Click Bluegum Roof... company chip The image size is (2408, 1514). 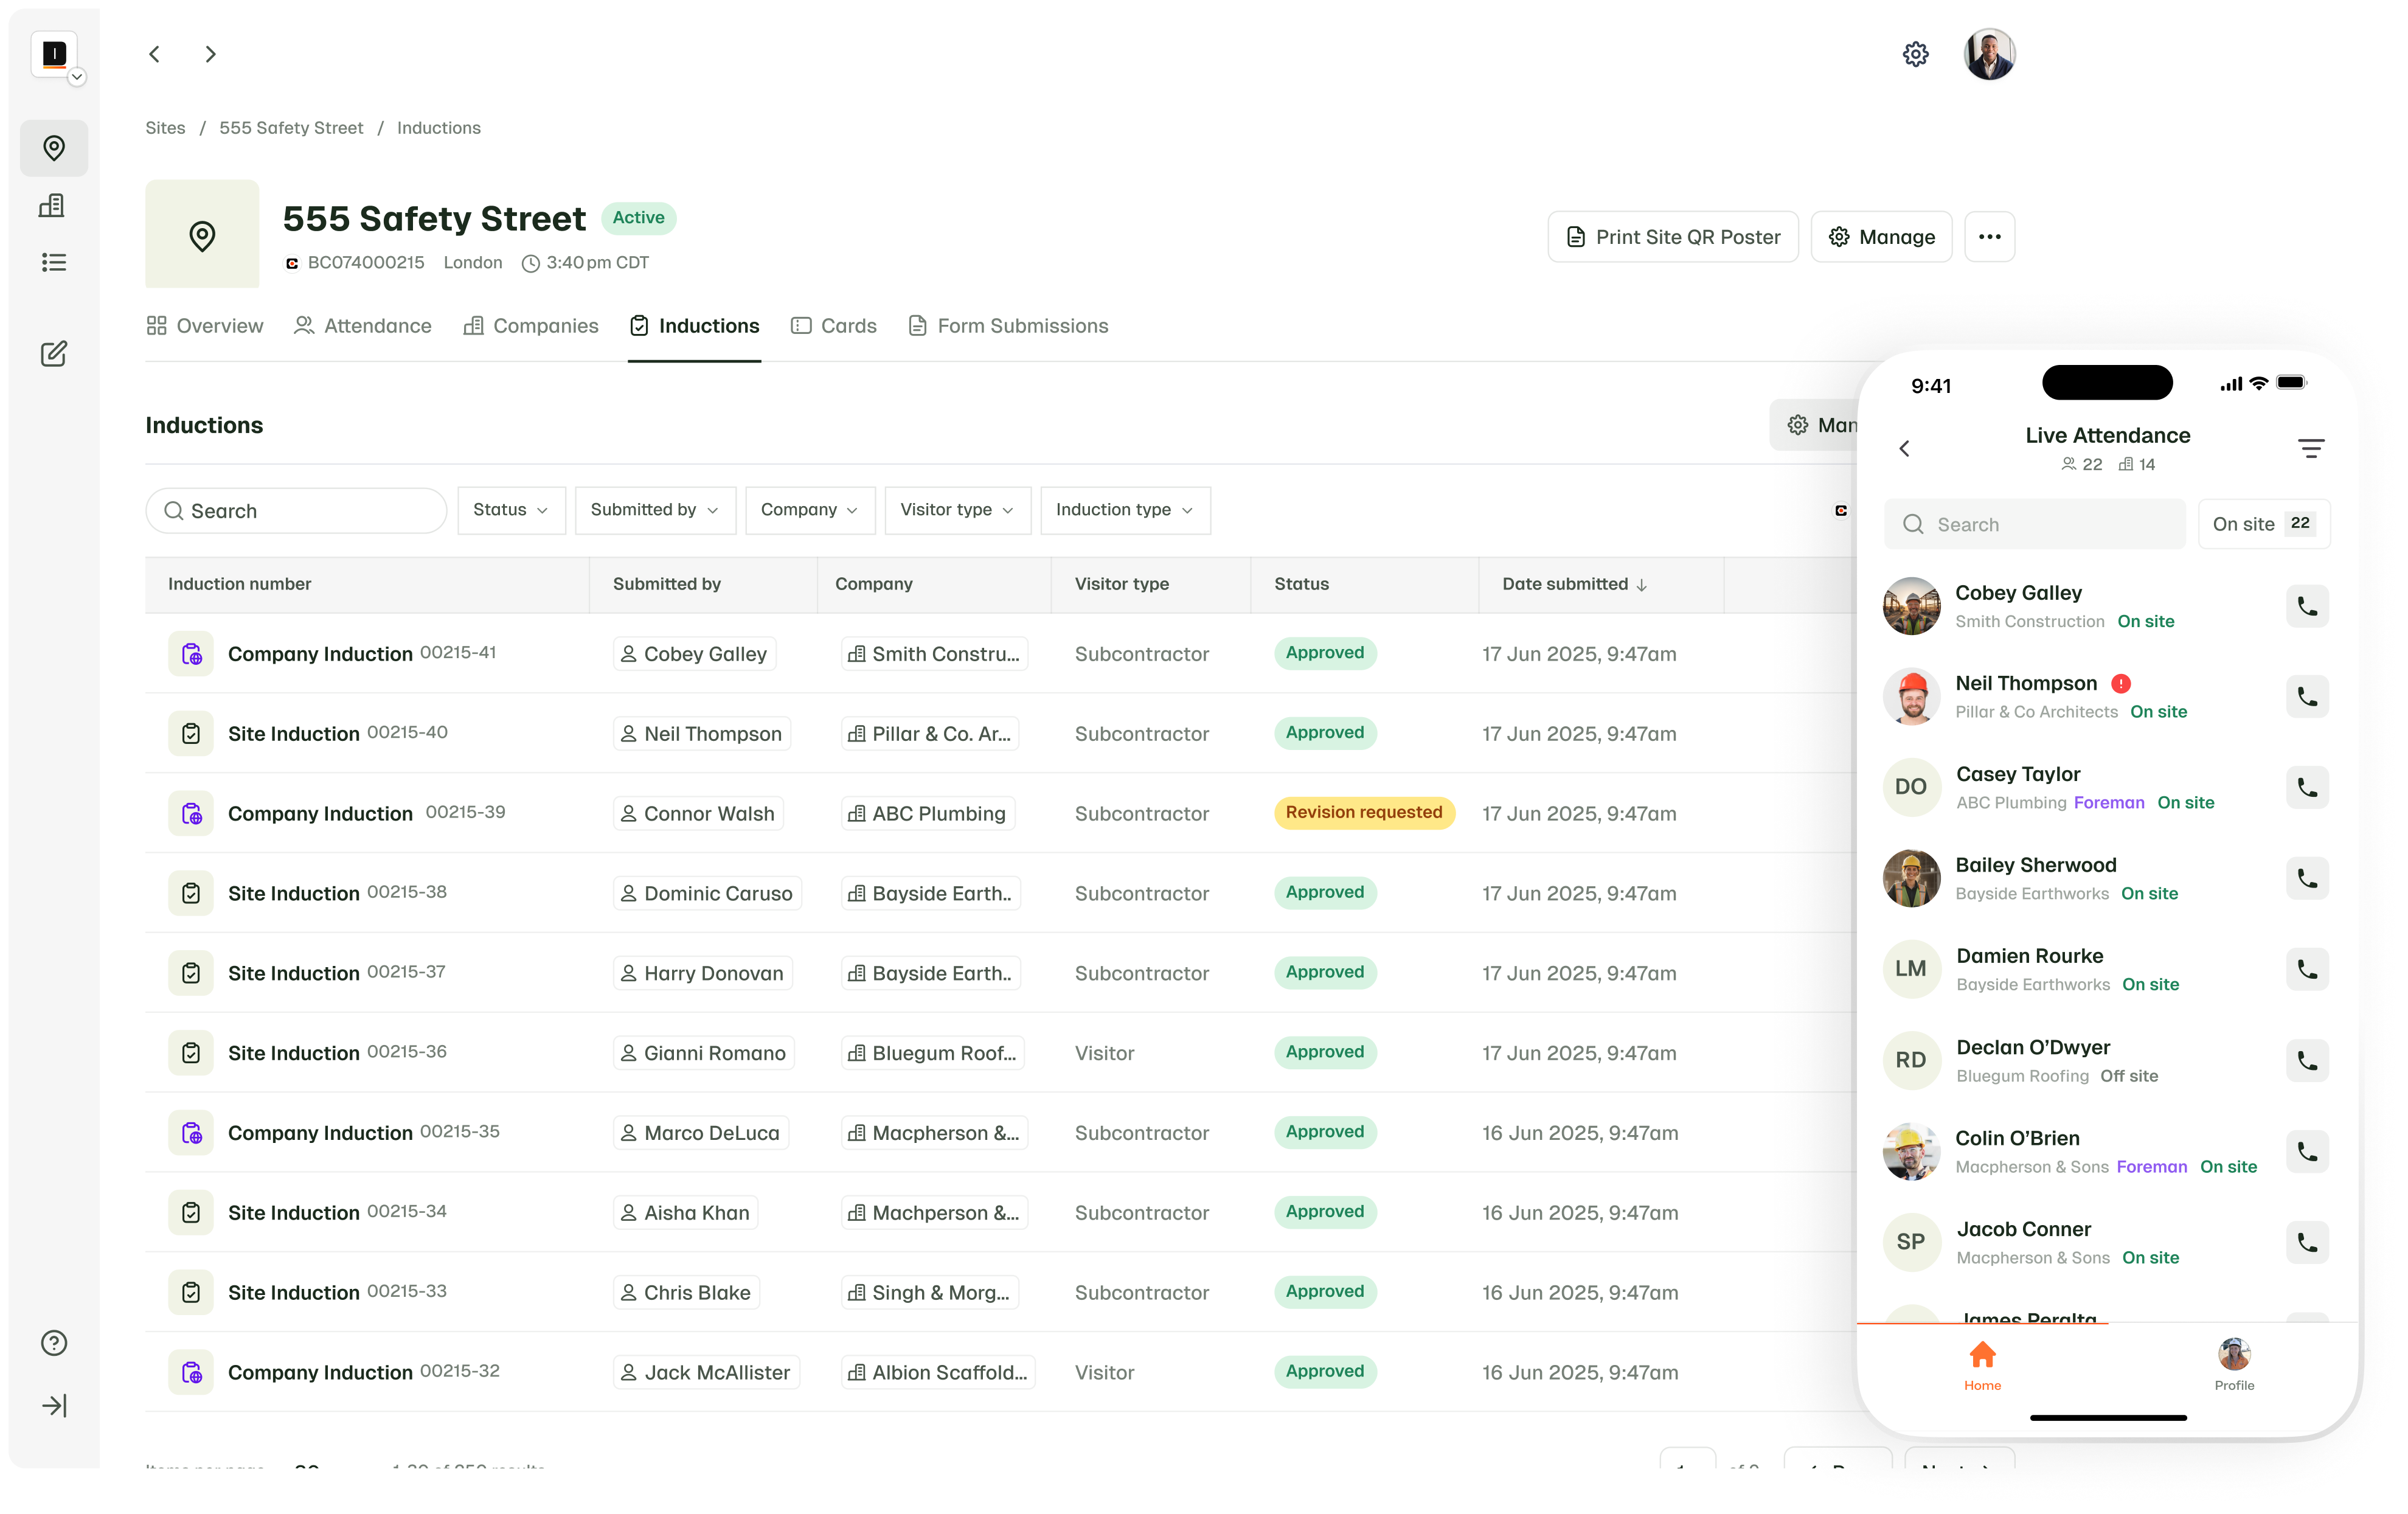click(933, 1053)
